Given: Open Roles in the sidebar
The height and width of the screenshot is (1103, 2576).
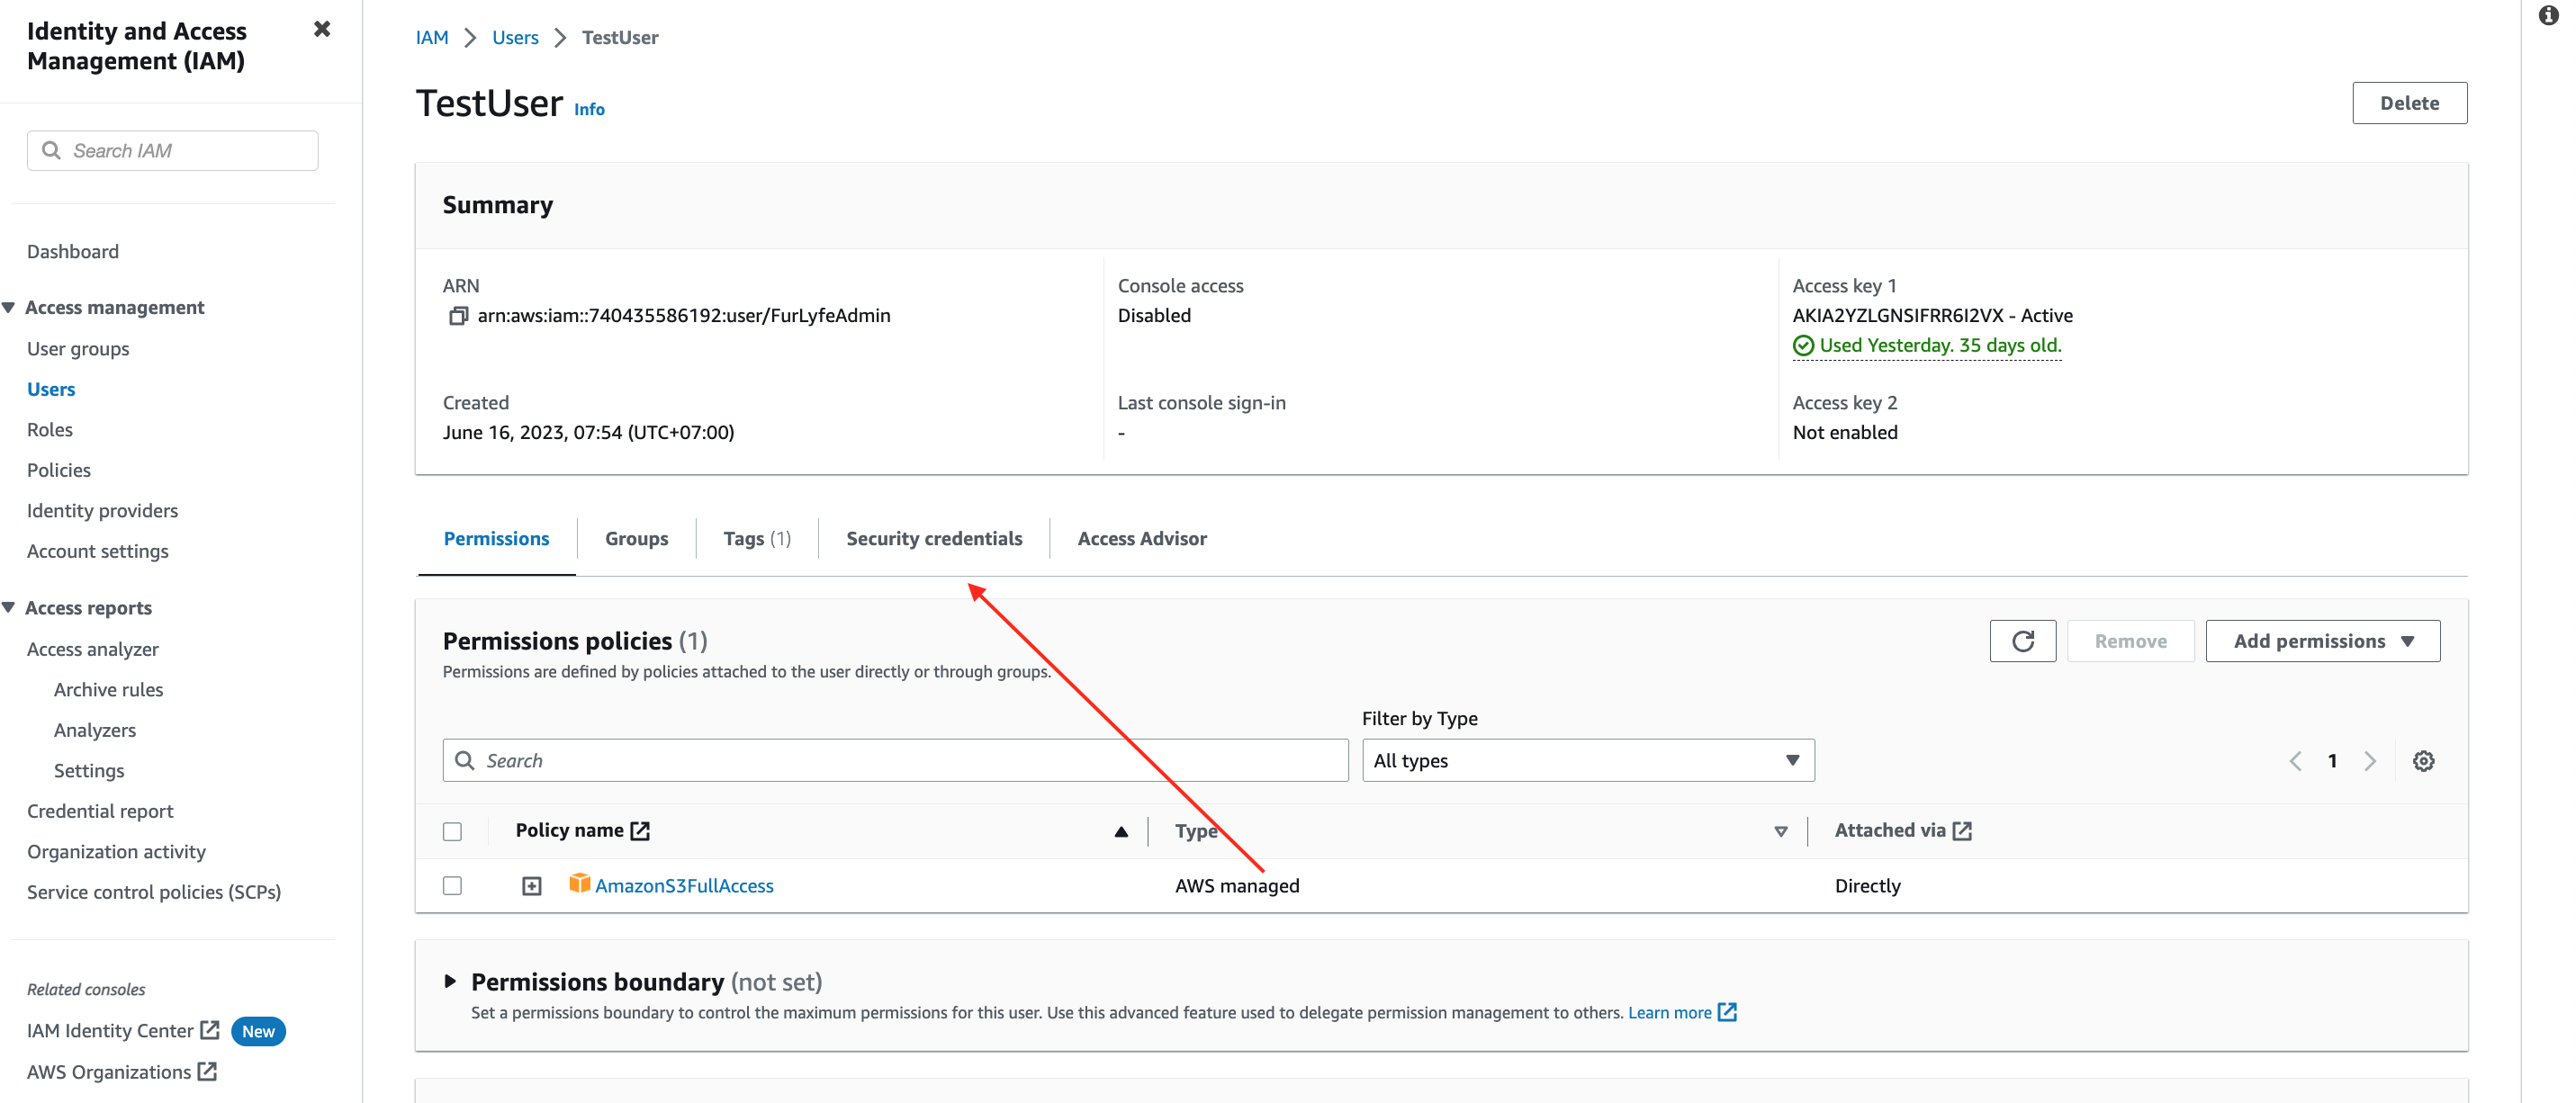Looking at the screenshot, I should coord(50,430).
